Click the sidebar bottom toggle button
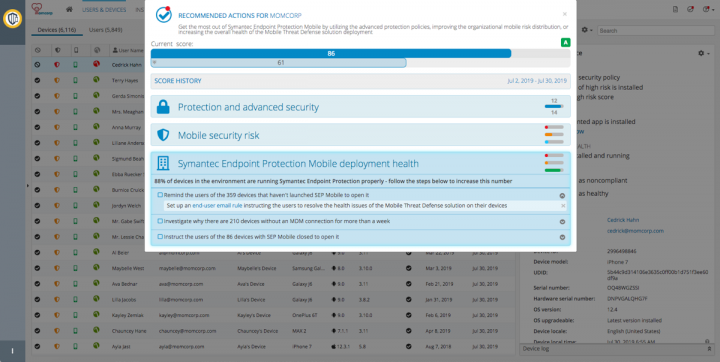Screen dimensions: 720x362 click(12, 351)
